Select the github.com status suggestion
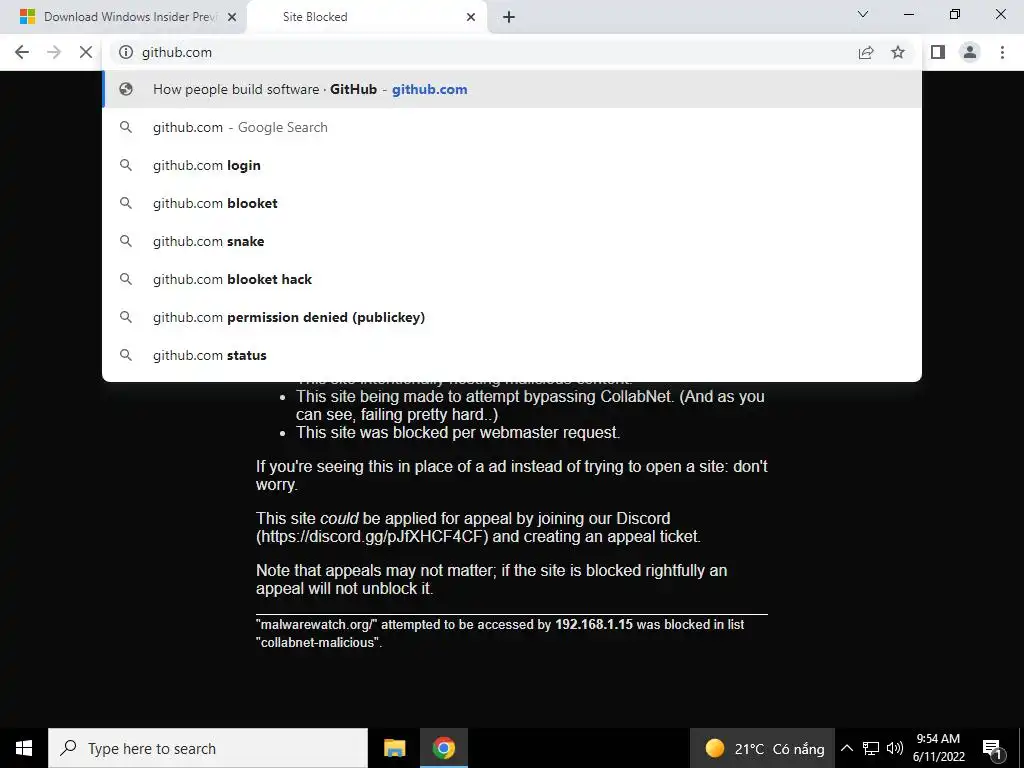The width and height of the screenshot is (1024, 768). (x=512, y=355)
